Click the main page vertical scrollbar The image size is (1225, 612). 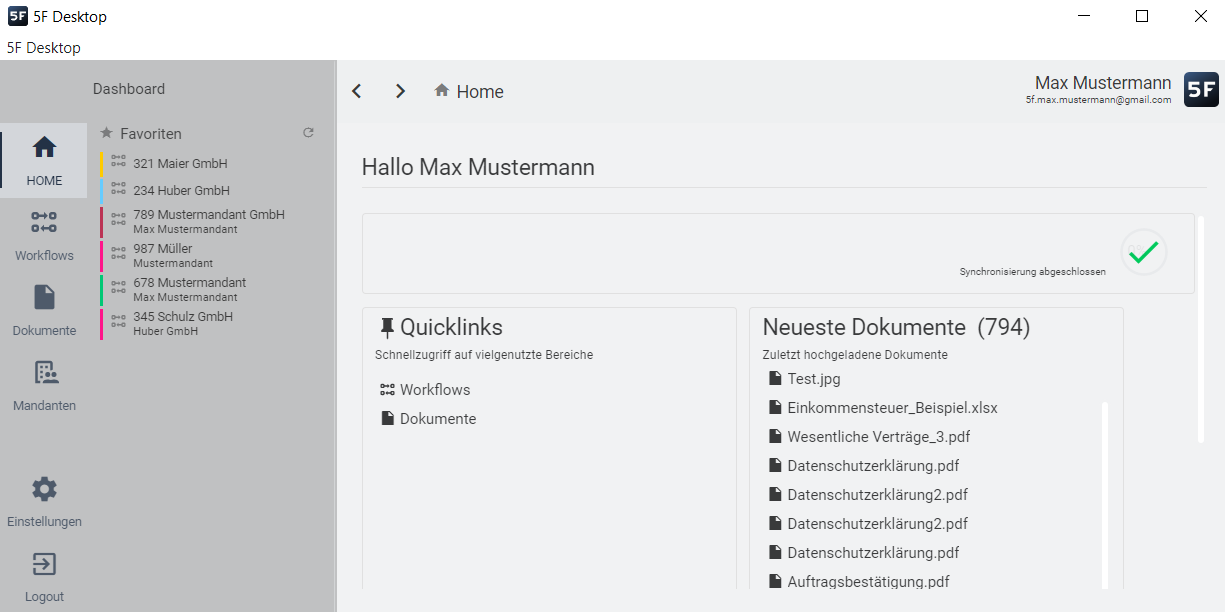(1201, 328)
